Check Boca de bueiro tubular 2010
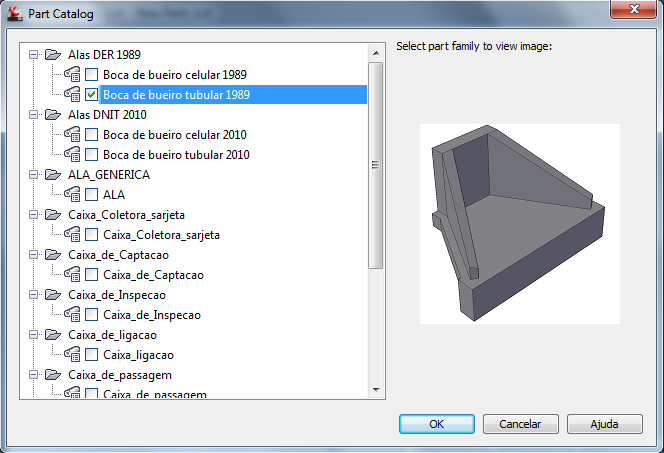Viewport: 664px width, 453px height. pyautogui.click(x=91, y=155)
